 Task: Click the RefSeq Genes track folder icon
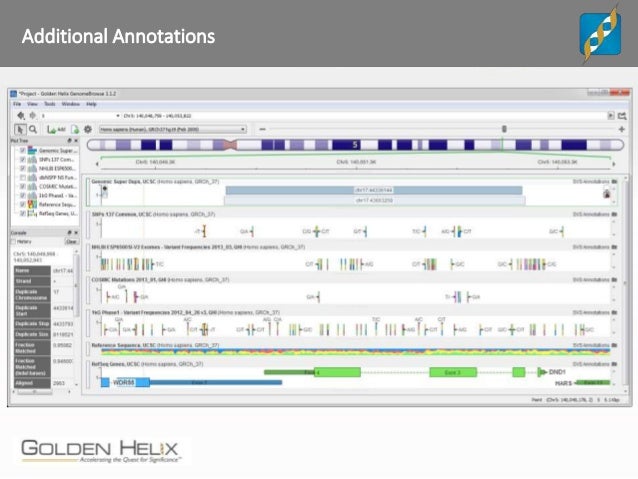click(614, 364)
